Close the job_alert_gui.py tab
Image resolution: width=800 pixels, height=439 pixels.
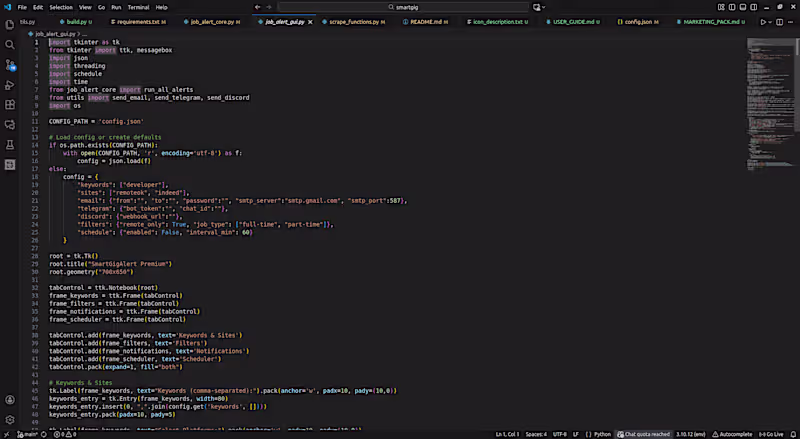[310, 22]
